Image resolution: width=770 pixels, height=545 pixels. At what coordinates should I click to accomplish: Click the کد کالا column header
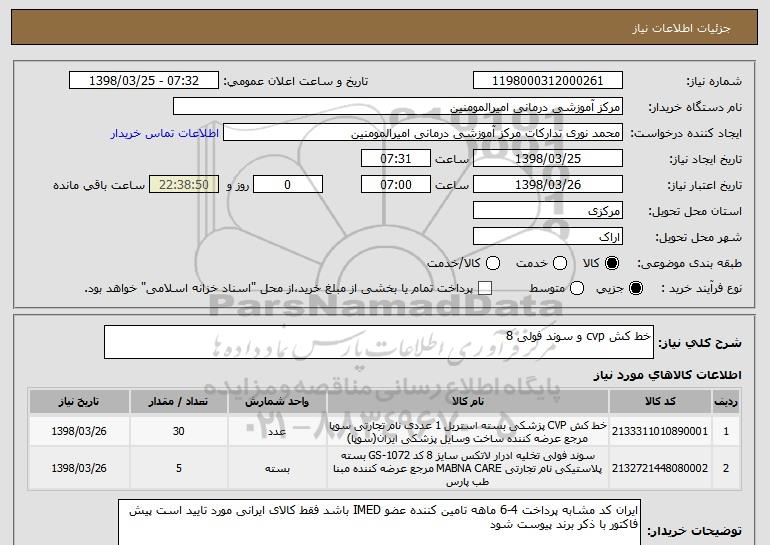[x=660, y=402]
